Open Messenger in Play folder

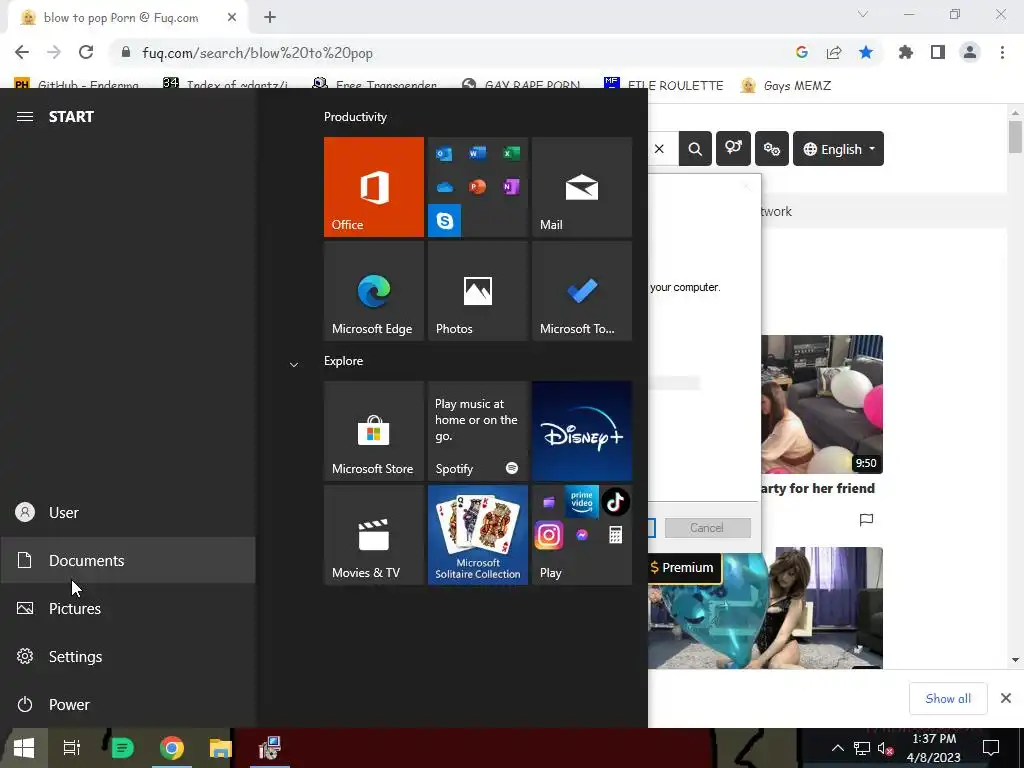coord(581,536)
